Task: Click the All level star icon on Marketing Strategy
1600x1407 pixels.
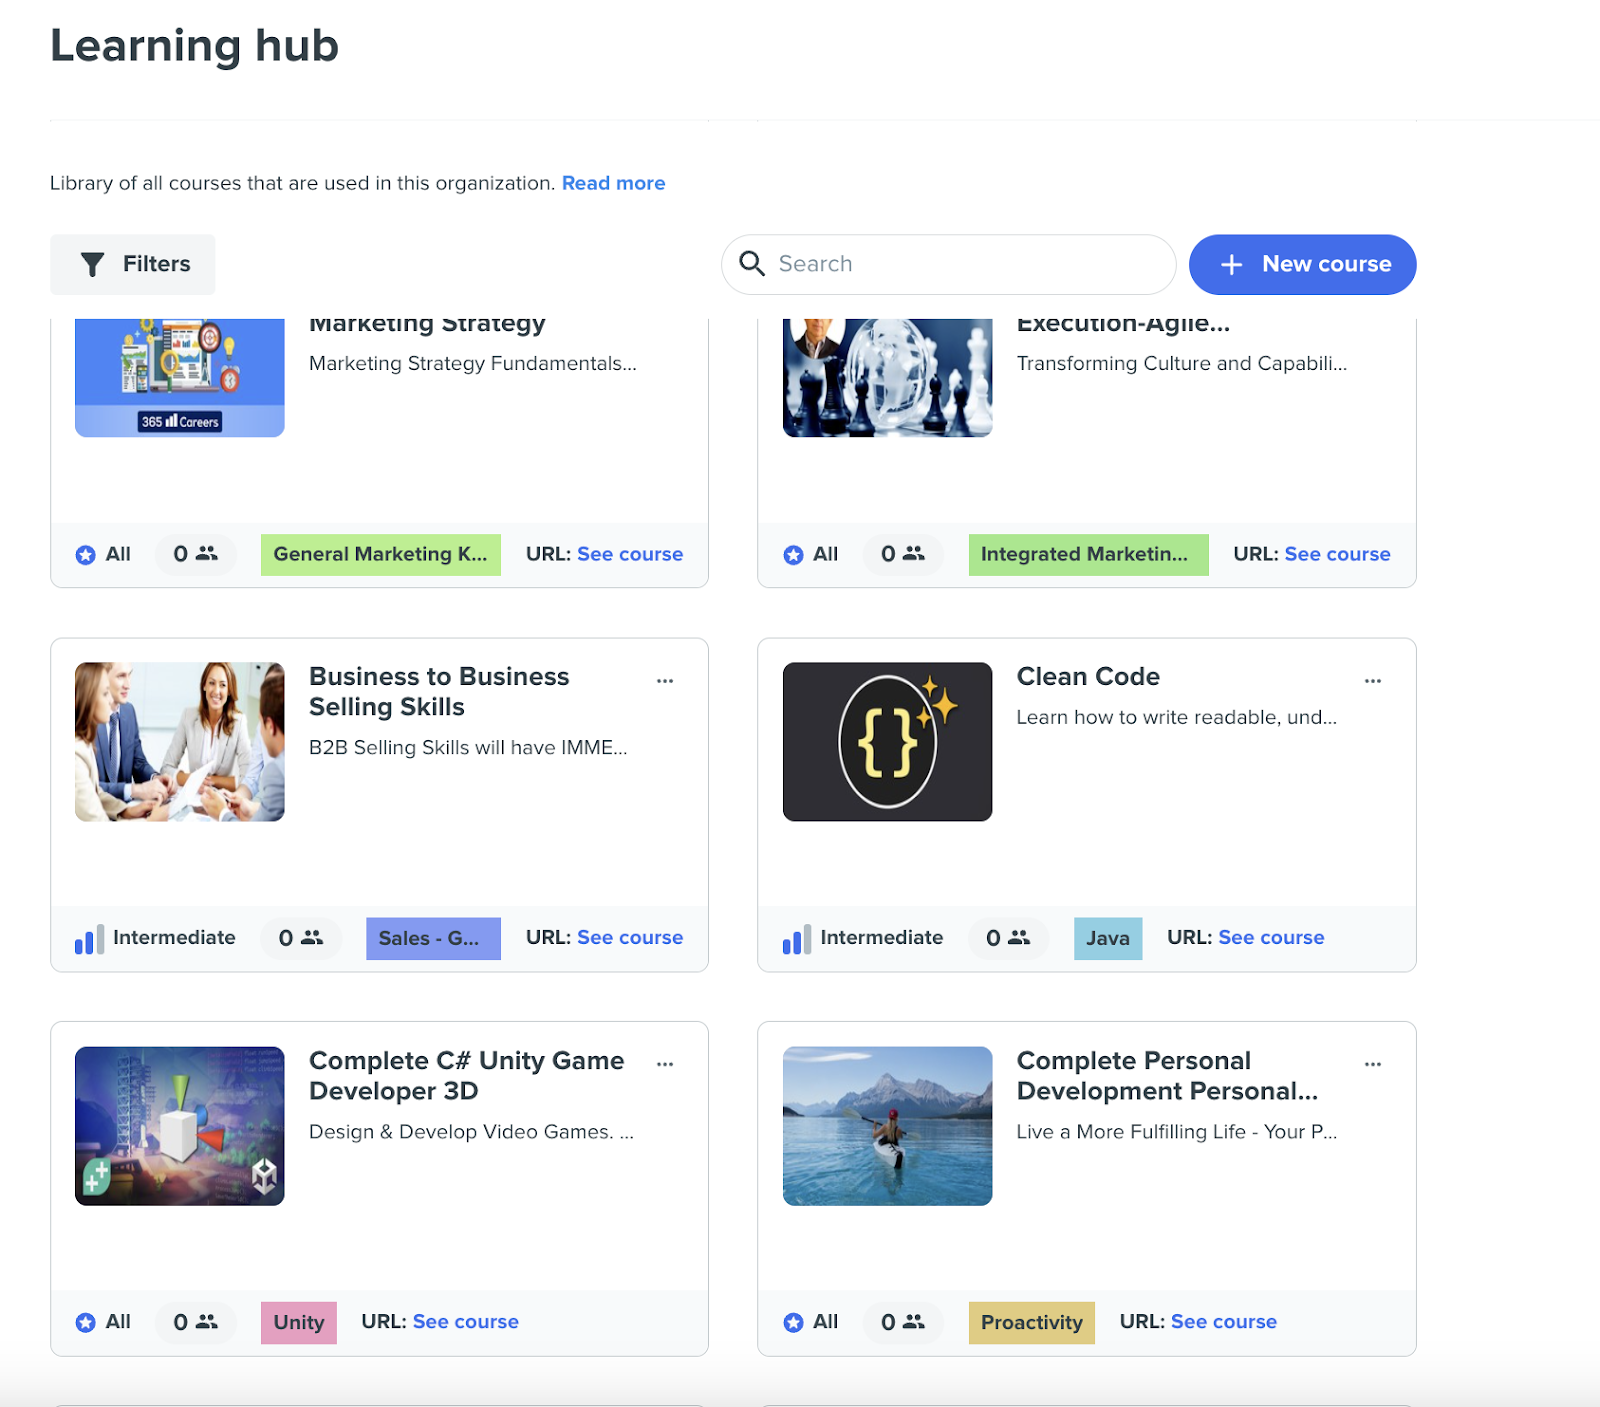Action: tap(86, 555)
